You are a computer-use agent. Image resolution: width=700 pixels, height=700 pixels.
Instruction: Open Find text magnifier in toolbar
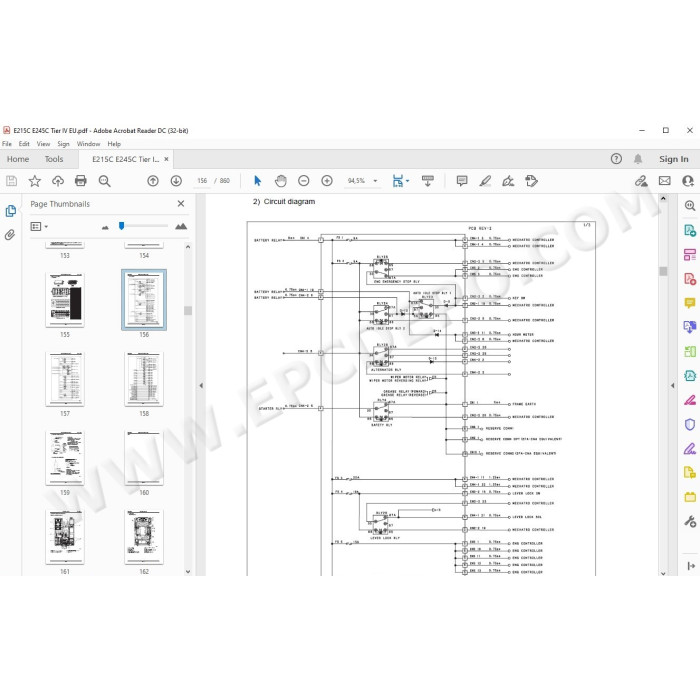pos(104,181)
